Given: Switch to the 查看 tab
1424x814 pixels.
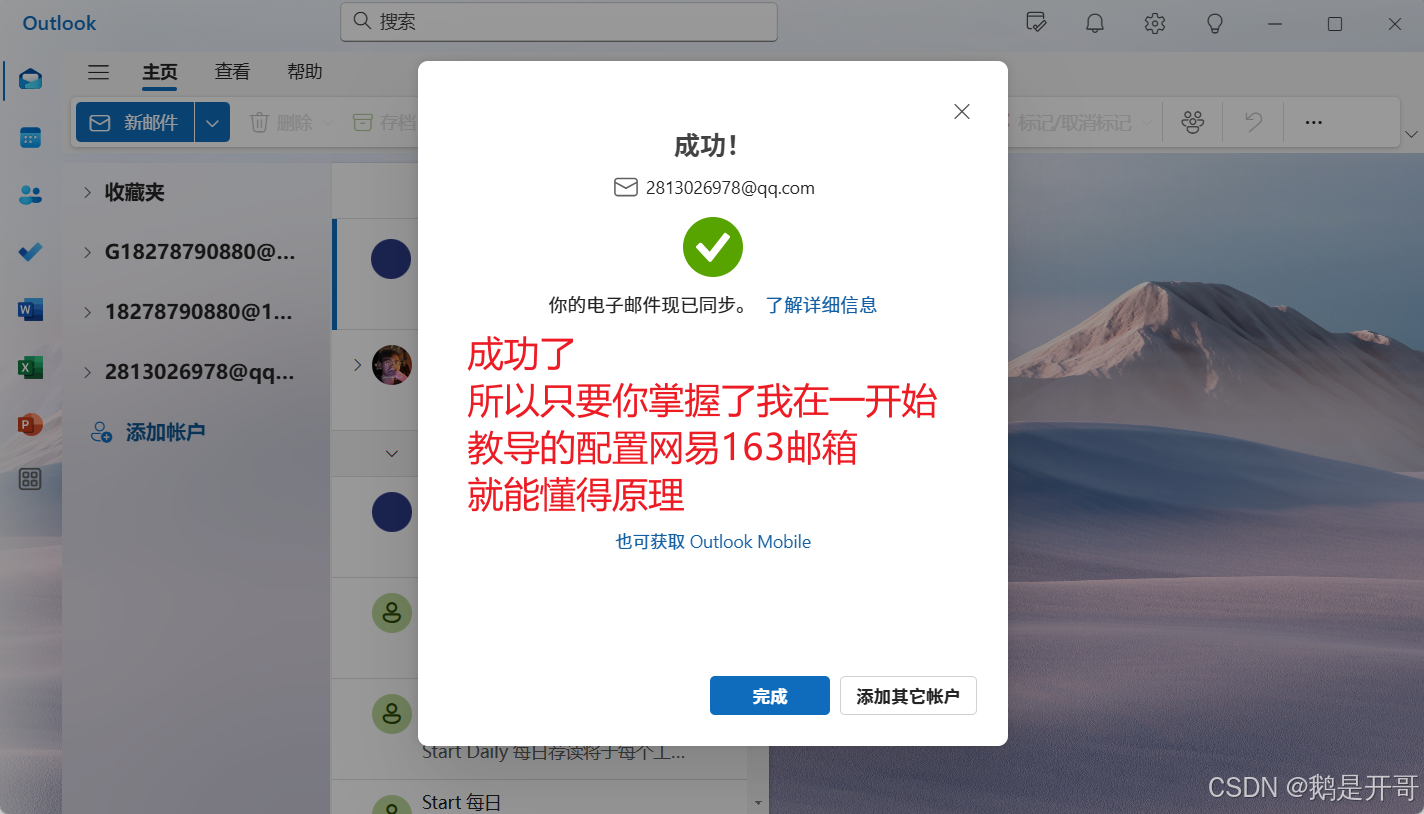Looking at the screenshot, I should pos(232,72).
